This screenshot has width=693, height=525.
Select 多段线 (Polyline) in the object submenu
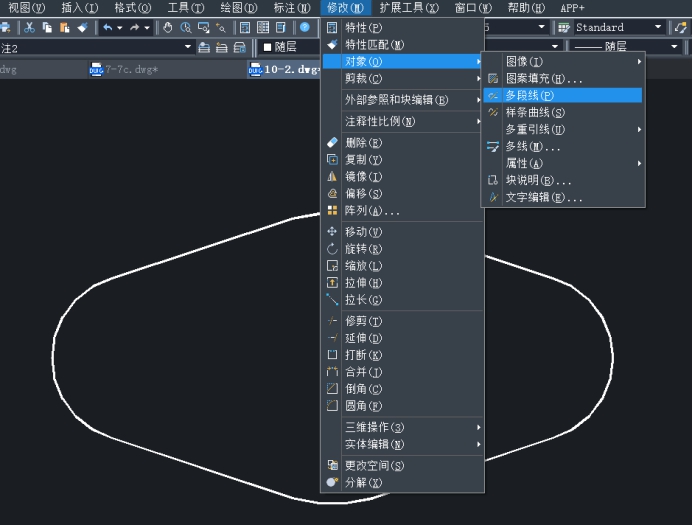[x=530, y=95]
